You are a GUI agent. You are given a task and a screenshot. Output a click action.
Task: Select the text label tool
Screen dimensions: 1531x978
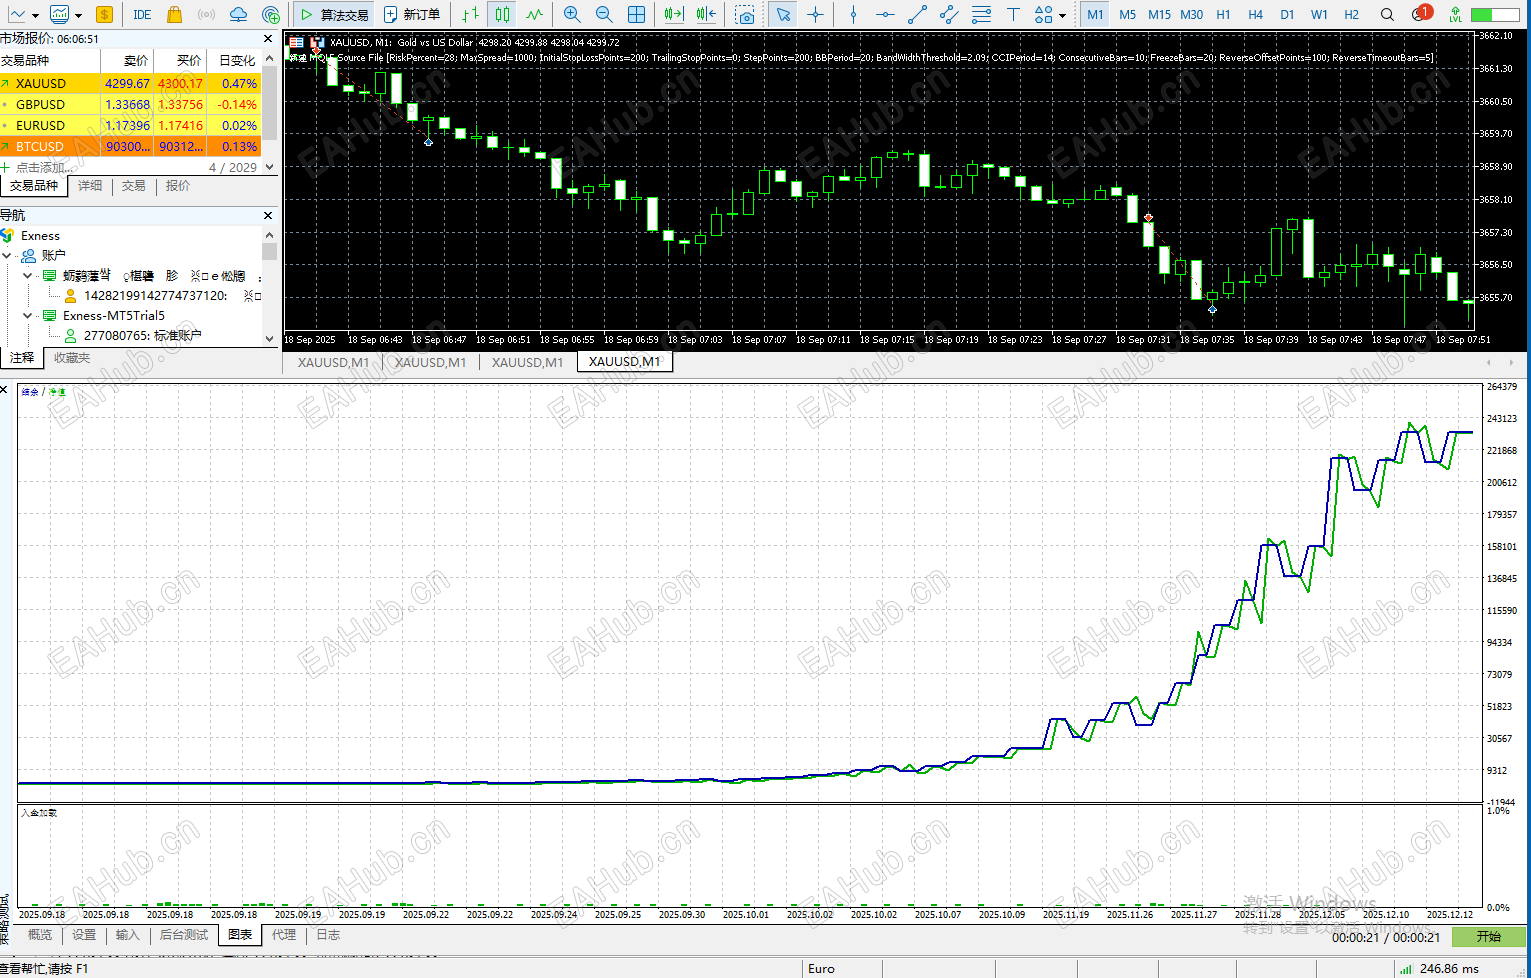pos(1013,14)
